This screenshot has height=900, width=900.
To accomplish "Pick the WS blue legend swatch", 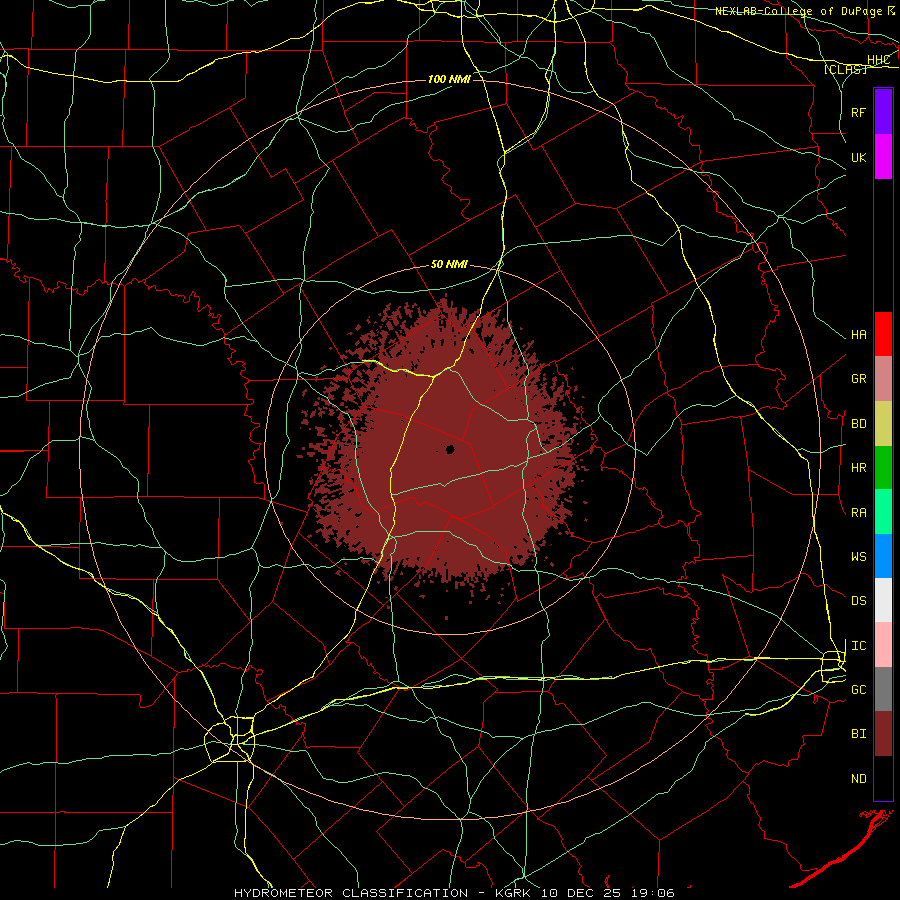I will coord(883,556).
